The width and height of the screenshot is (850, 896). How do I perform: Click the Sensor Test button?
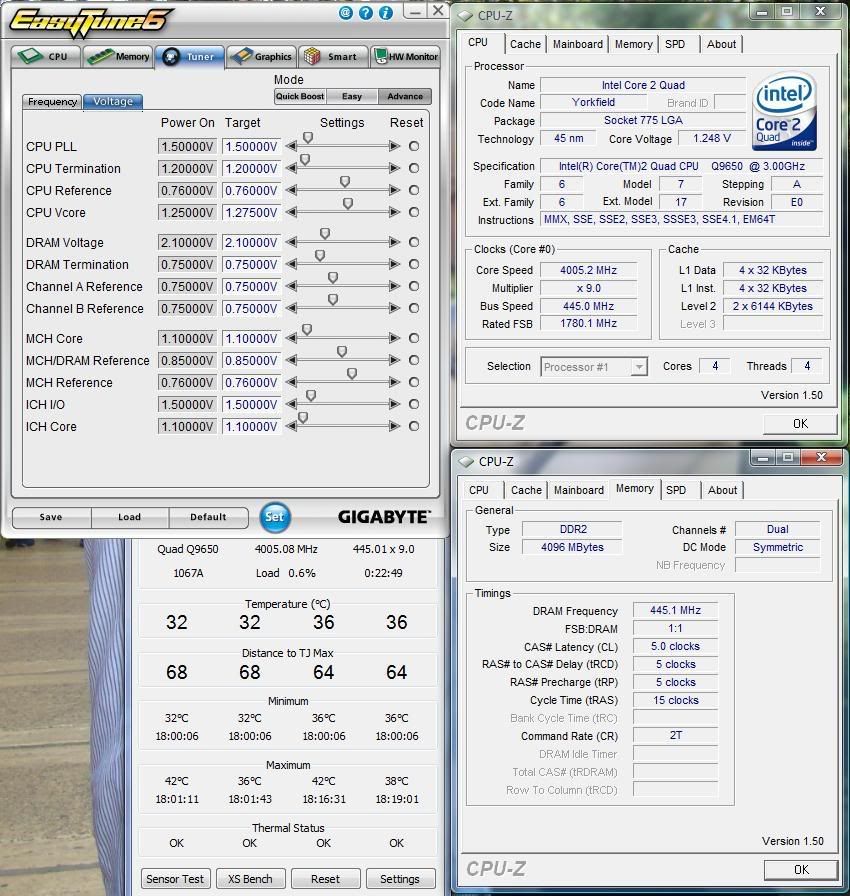175,879
